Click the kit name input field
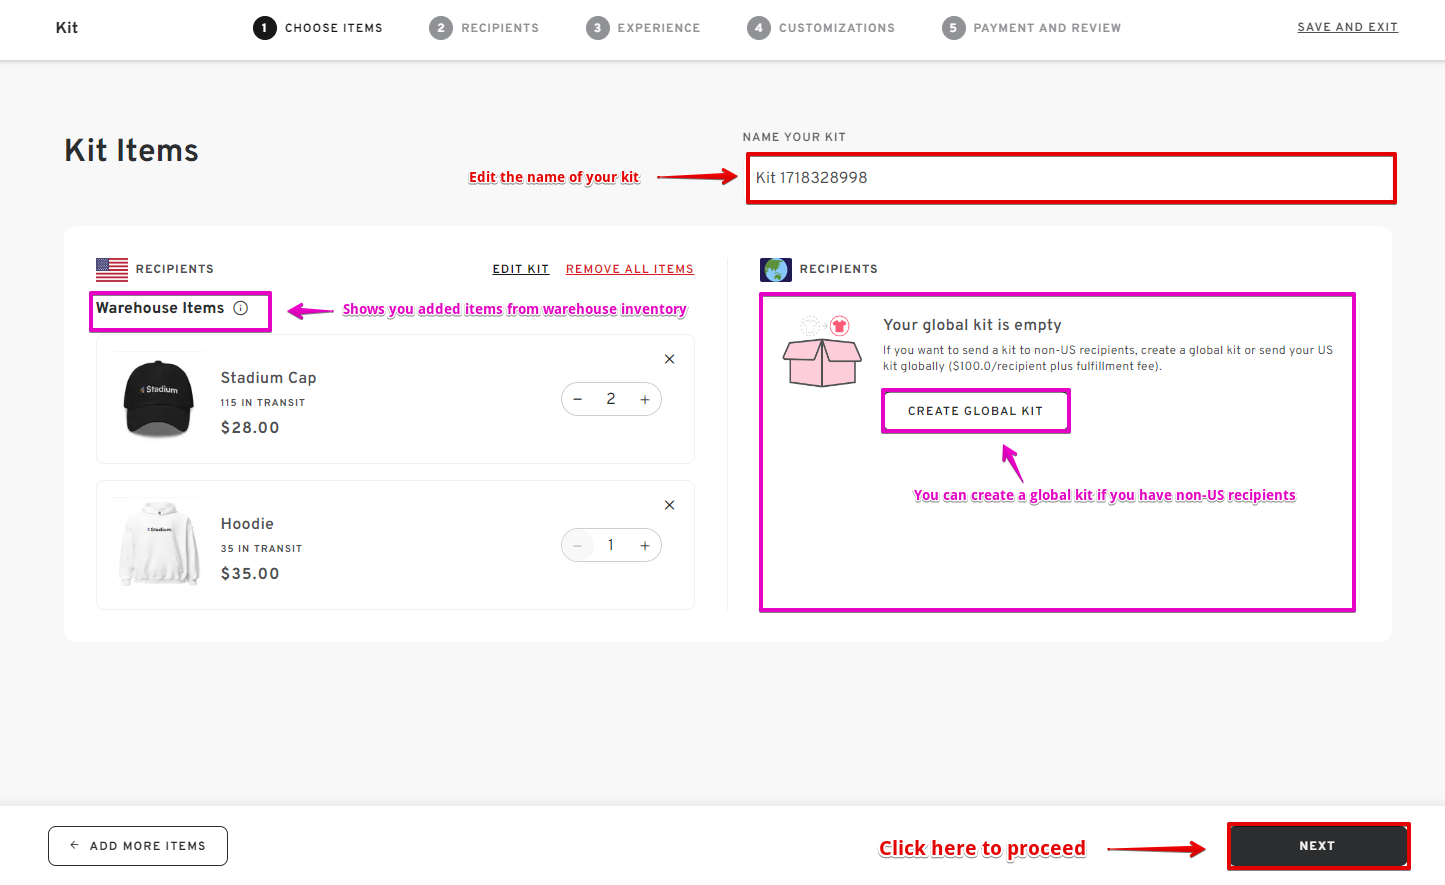Screen dimensions: 1445x885 click(1070, 178)
